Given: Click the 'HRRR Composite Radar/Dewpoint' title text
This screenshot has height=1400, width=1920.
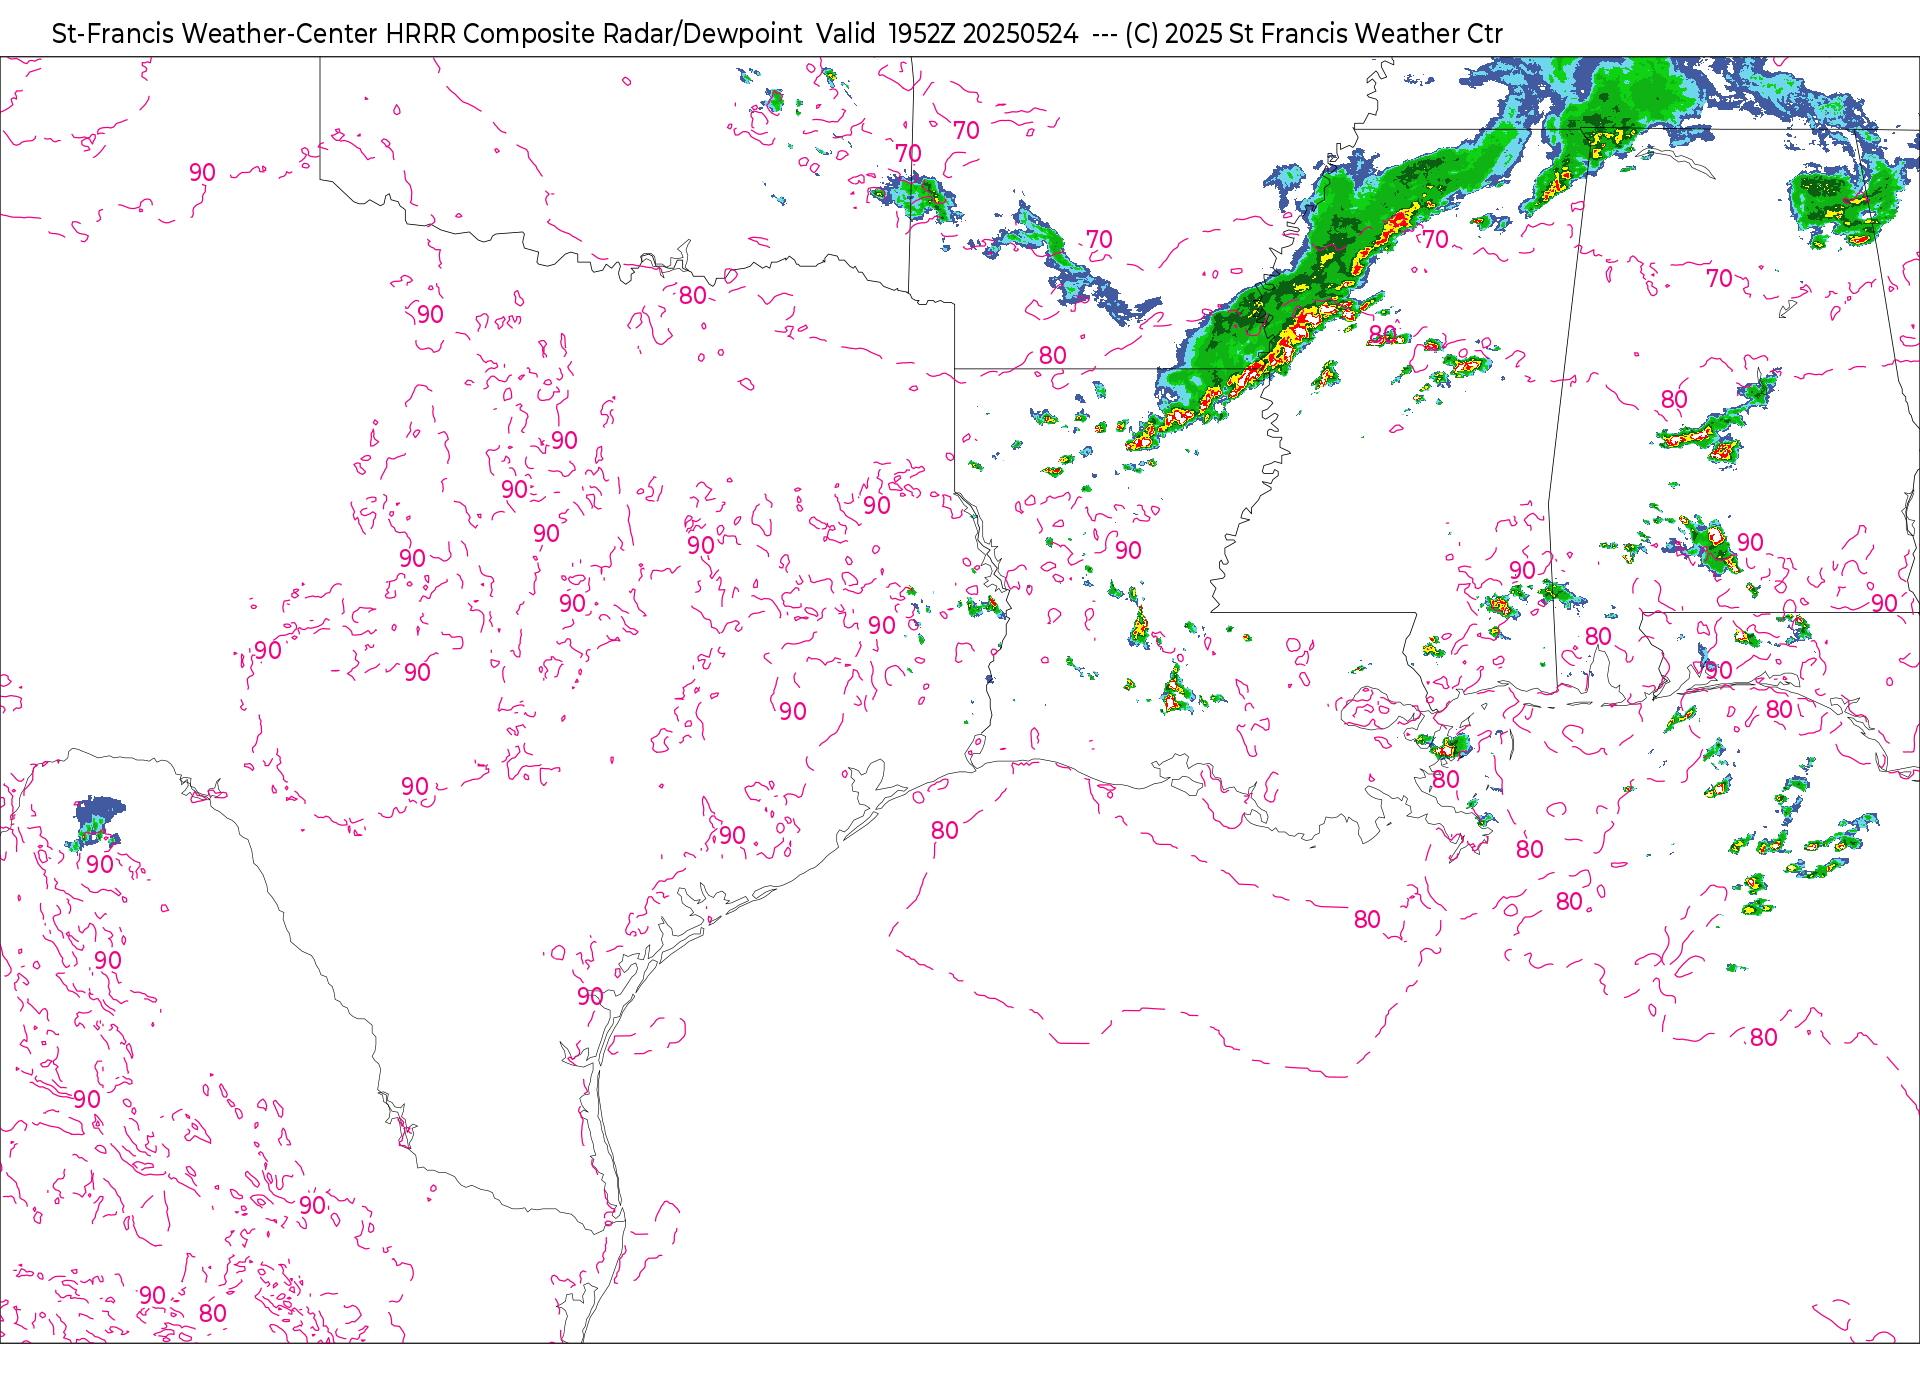Looking at the screenshot, I should coord(594,34).
